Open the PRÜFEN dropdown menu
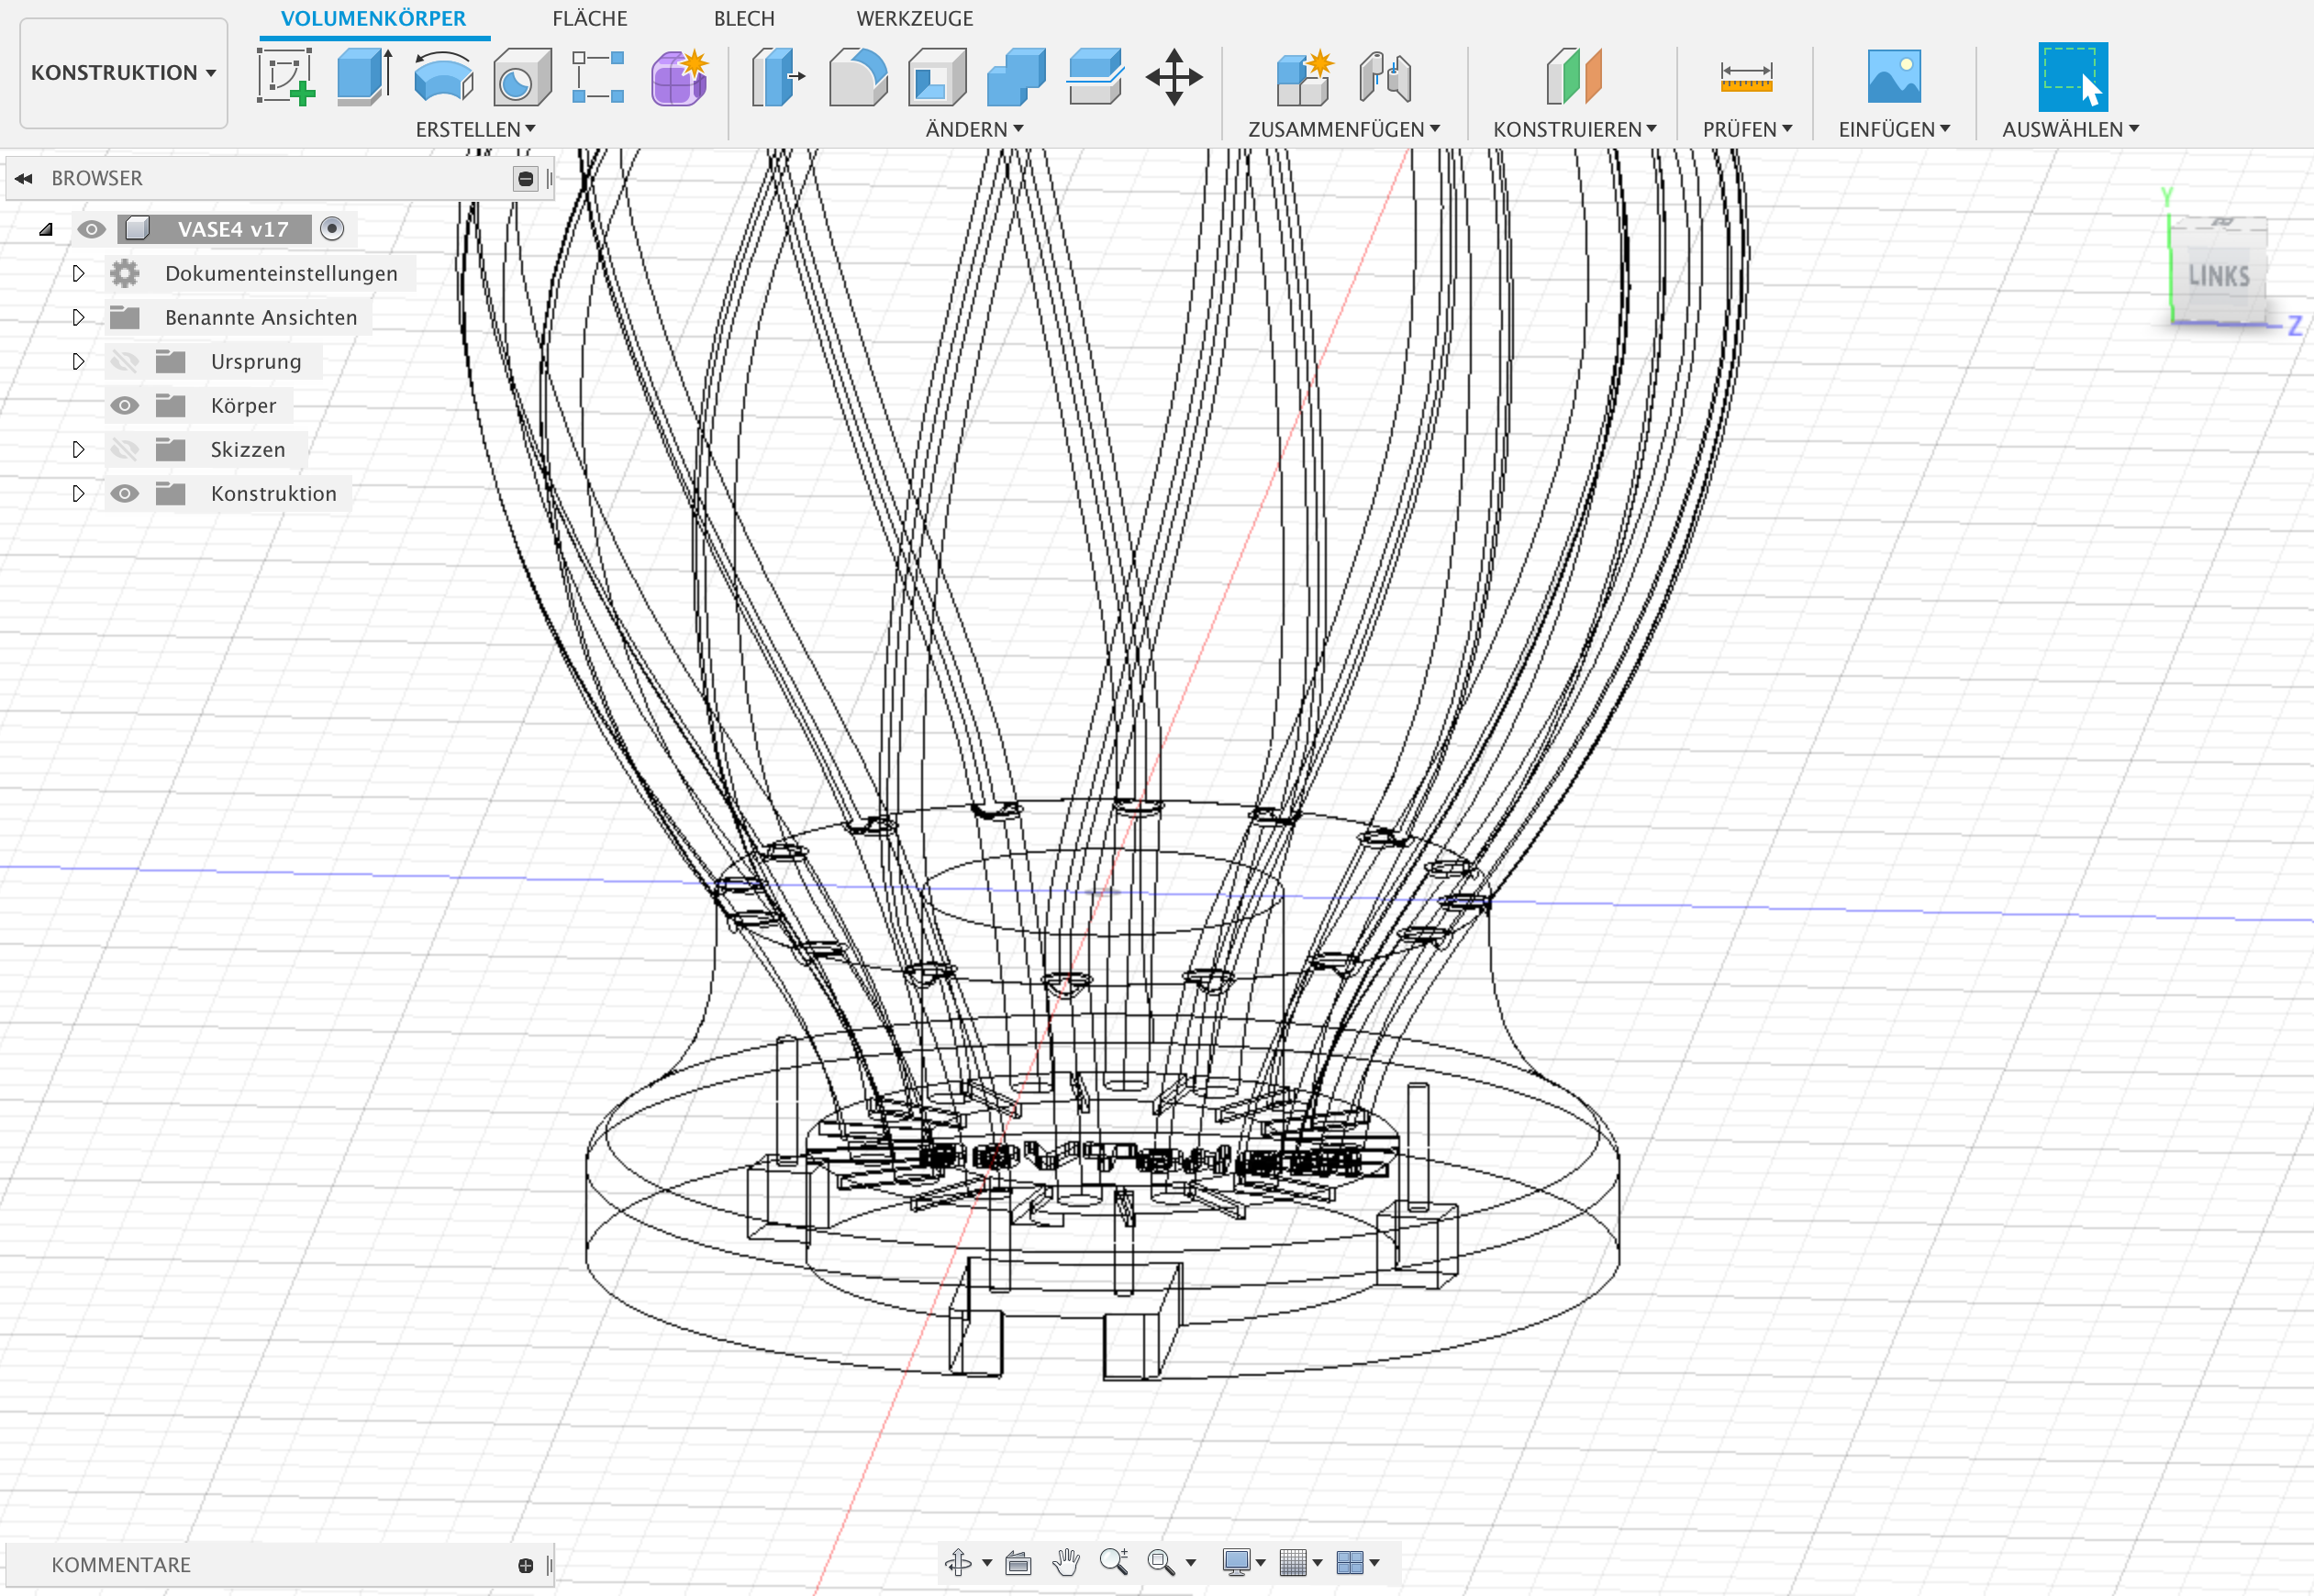The image size is (2314, 1596). (x=1747, y=129)
